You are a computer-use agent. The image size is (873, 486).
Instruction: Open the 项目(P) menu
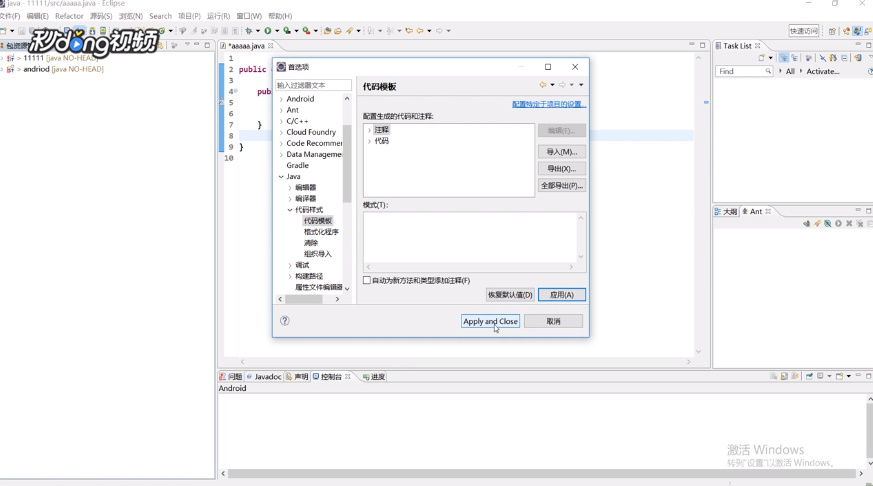(x=189, y=16)
